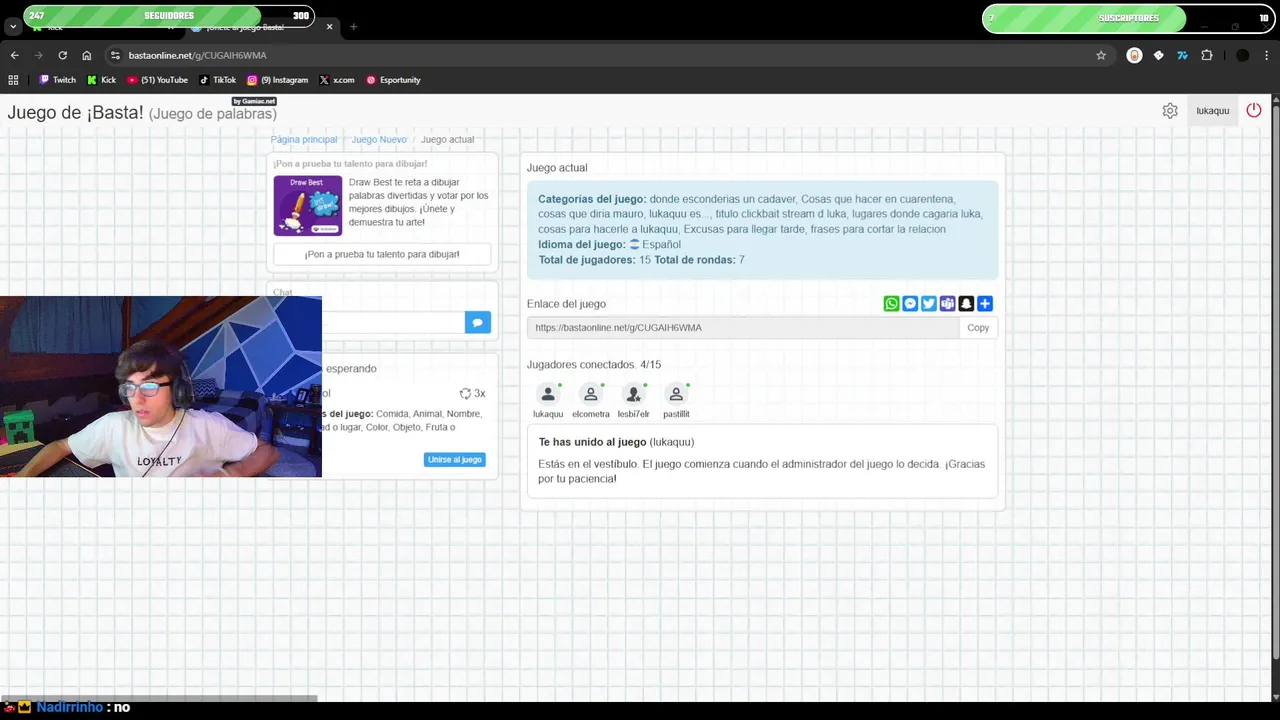The width and height of the screenshot is (1280, 720).
Task: Log out with the red power icon
Action: [x=1254, y=110]
